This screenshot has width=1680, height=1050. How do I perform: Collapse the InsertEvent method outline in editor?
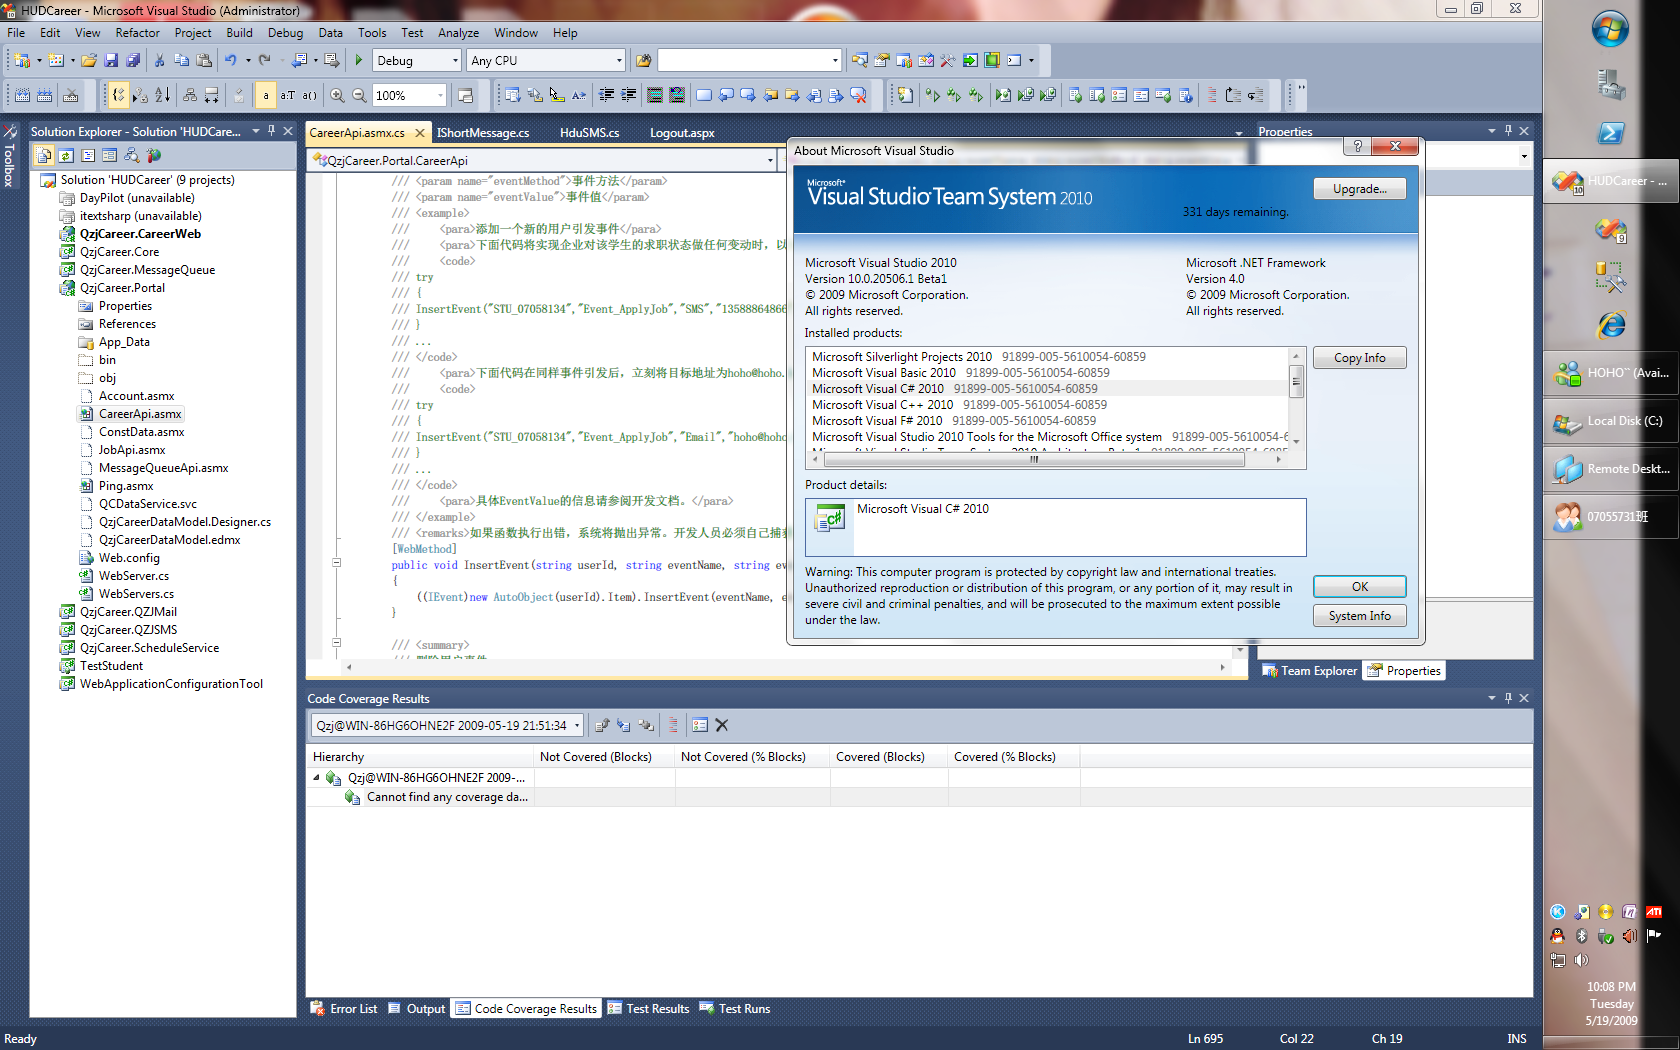pos(336,563)
